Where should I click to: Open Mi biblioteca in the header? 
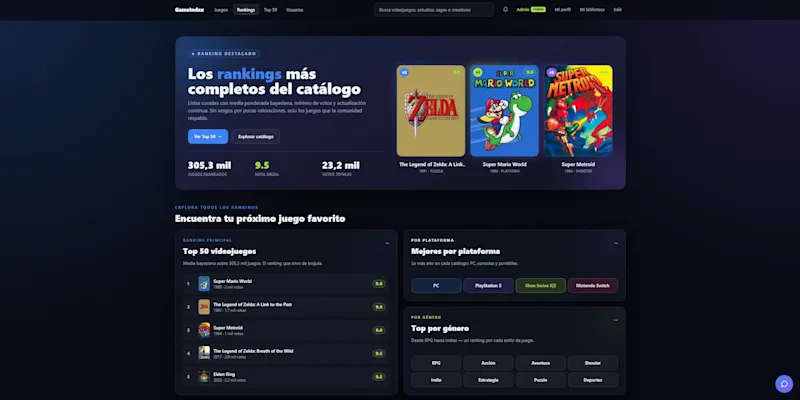tap(592, 10)
